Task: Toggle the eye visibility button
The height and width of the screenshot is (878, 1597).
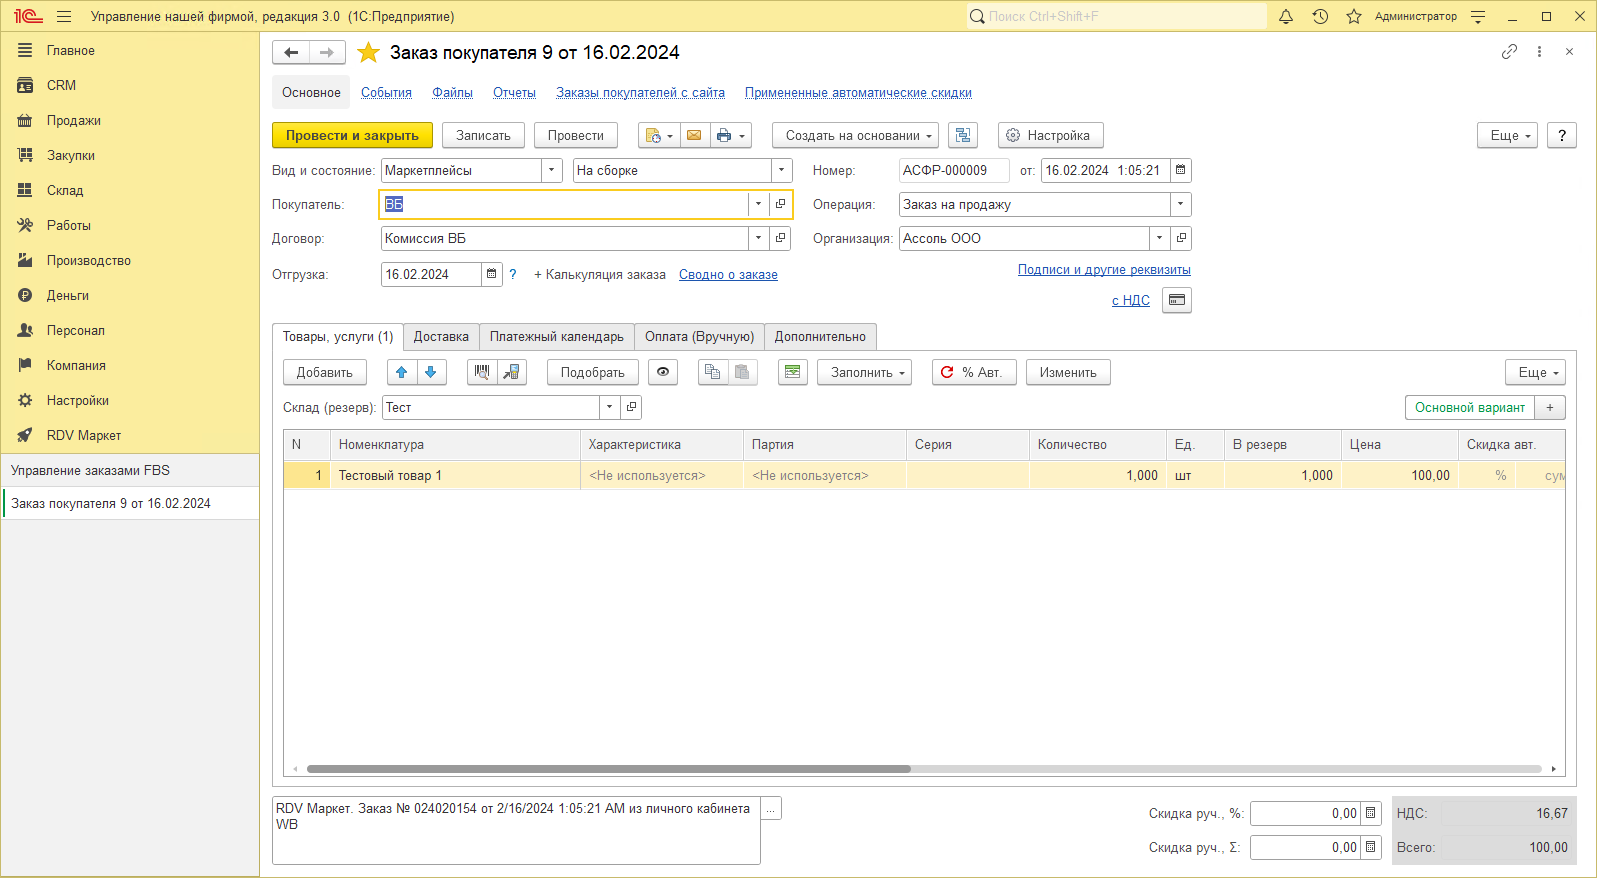Action: click(x=662, y=372)
